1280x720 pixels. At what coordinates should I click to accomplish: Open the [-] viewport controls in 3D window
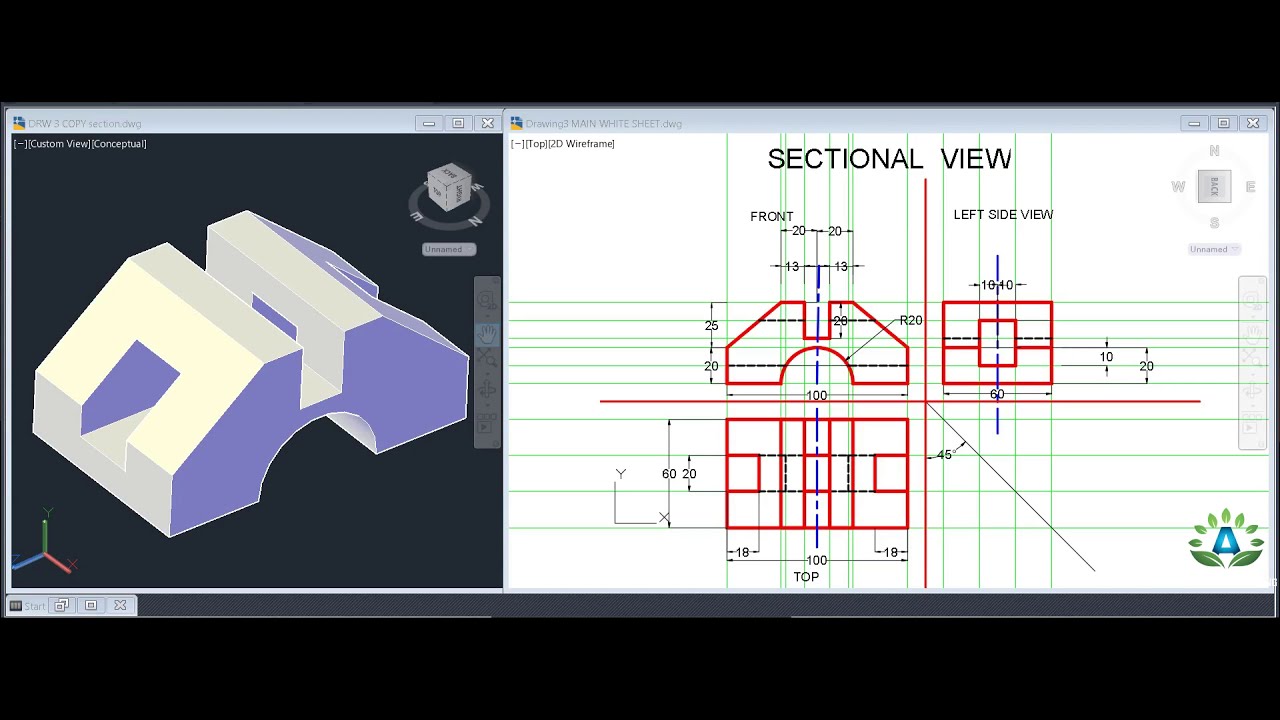[x=20, y=144]
